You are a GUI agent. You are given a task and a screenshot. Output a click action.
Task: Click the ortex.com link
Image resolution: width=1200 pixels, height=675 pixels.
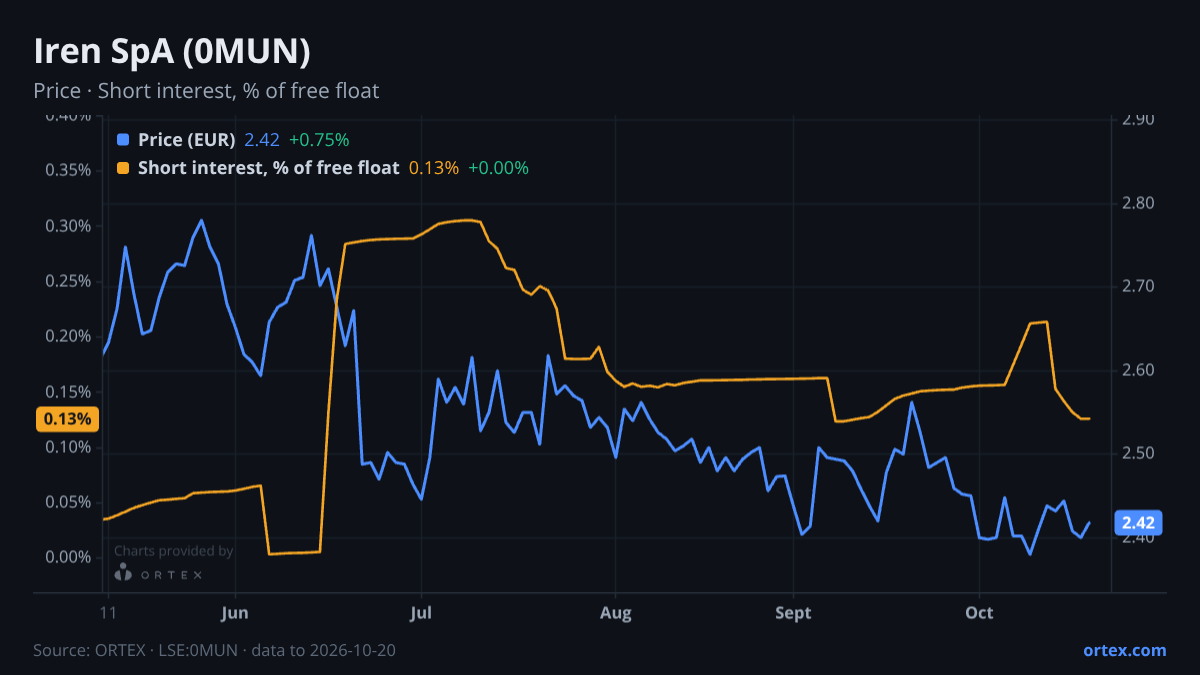pyautogui.click(x=1124, y=650)
